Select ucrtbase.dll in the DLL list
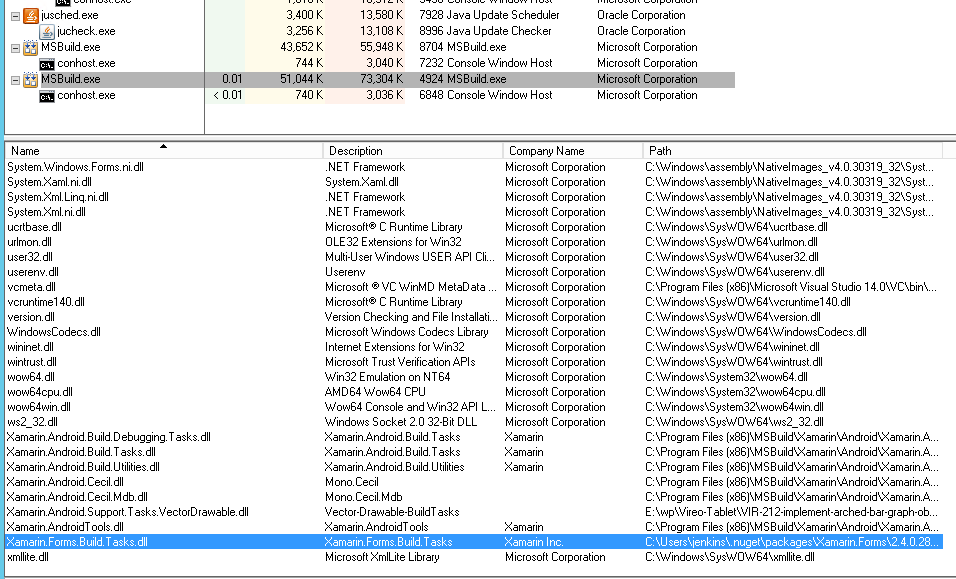Image resolution: width=956 pixels, height=579 pixels. click(34, 227)
